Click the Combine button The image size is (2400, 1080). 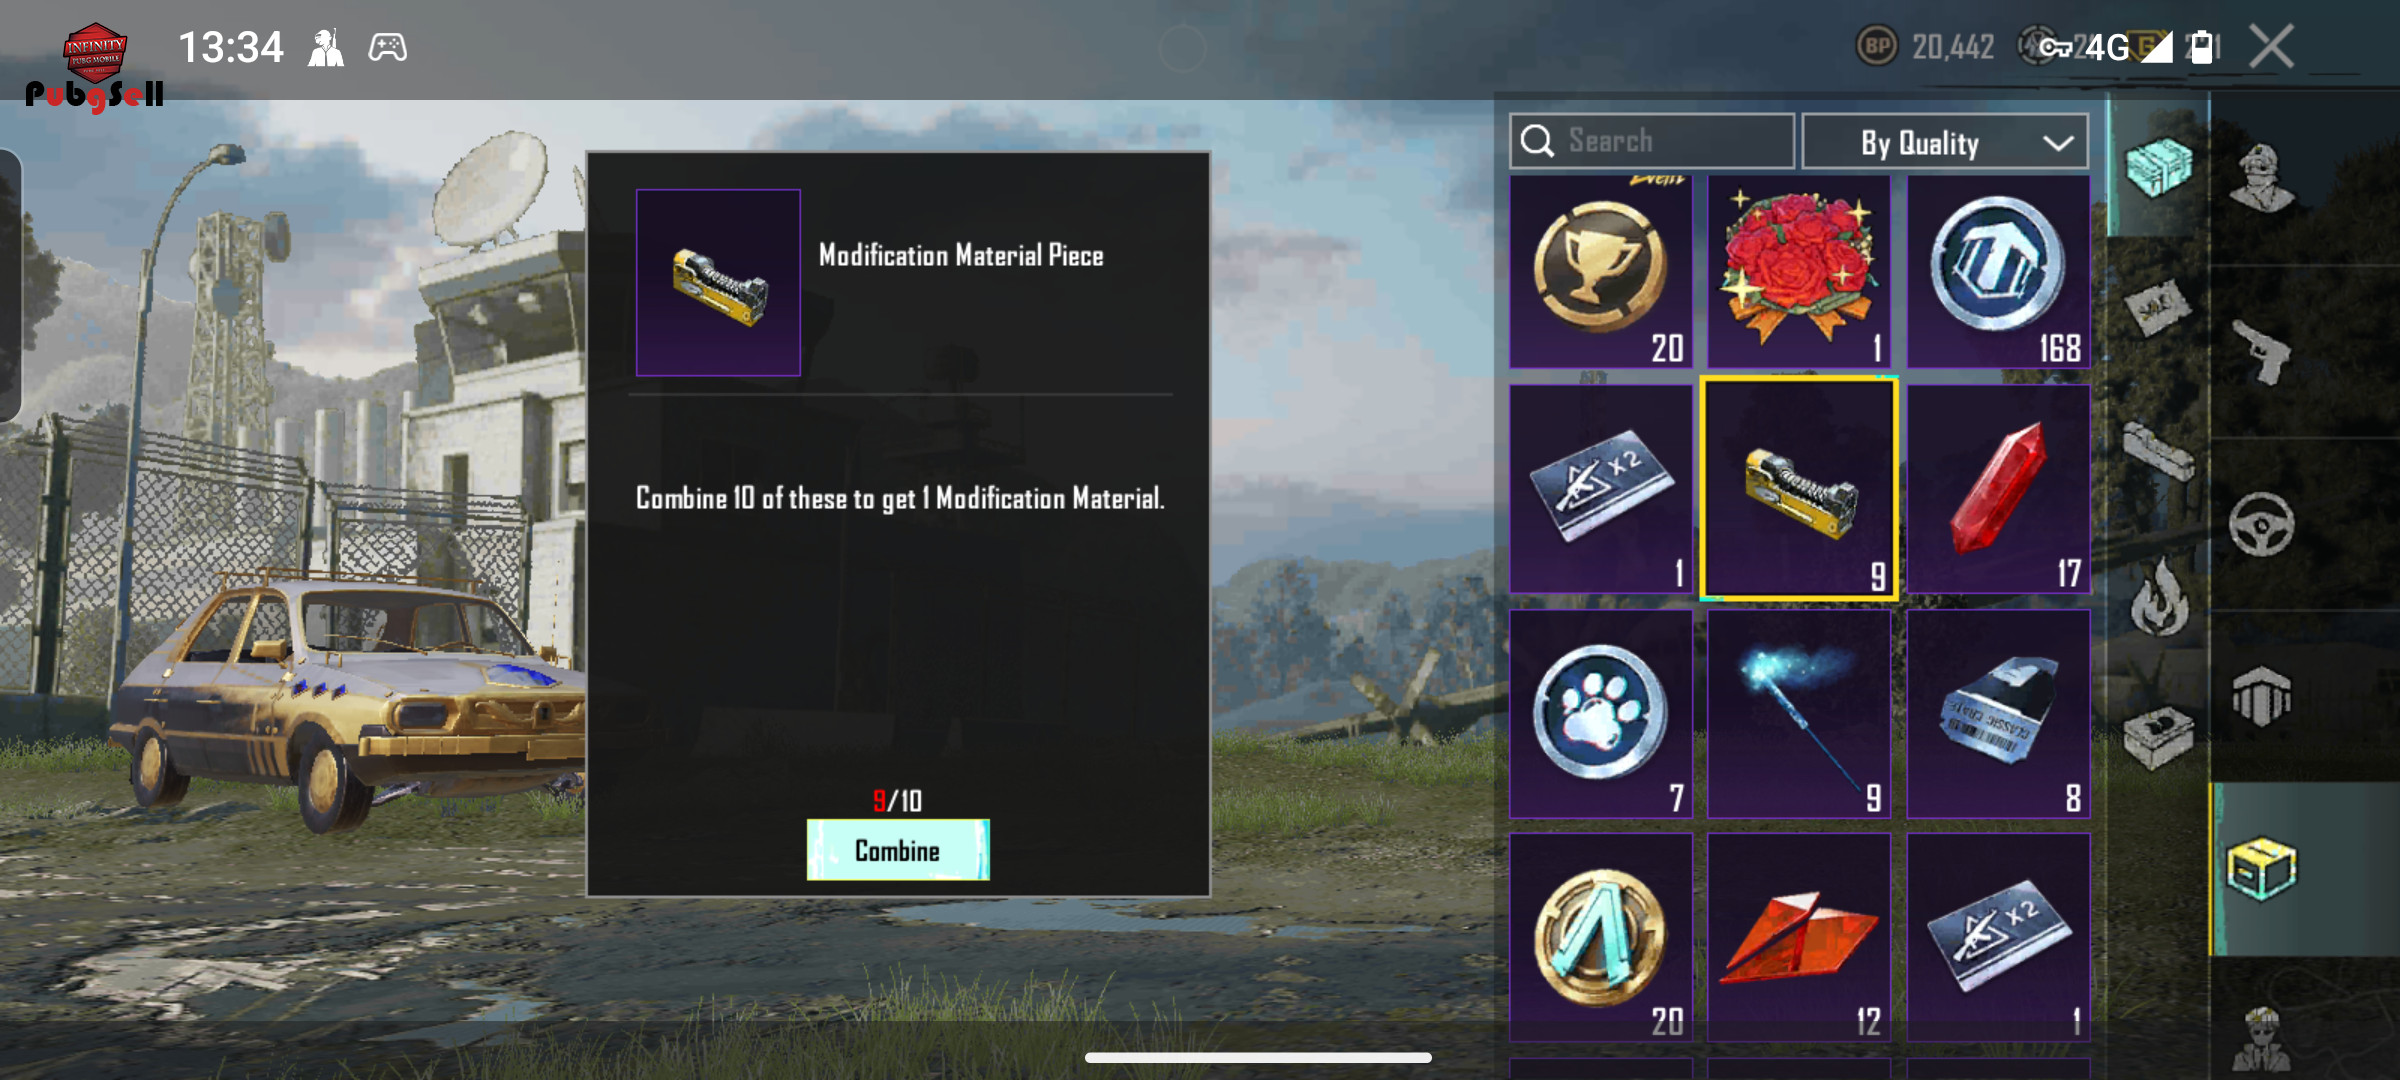(898, 850)
